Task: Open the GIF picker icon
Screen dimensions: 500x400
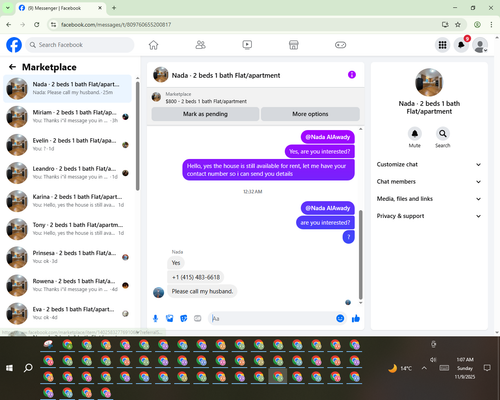Action: [x=198, y=319]
